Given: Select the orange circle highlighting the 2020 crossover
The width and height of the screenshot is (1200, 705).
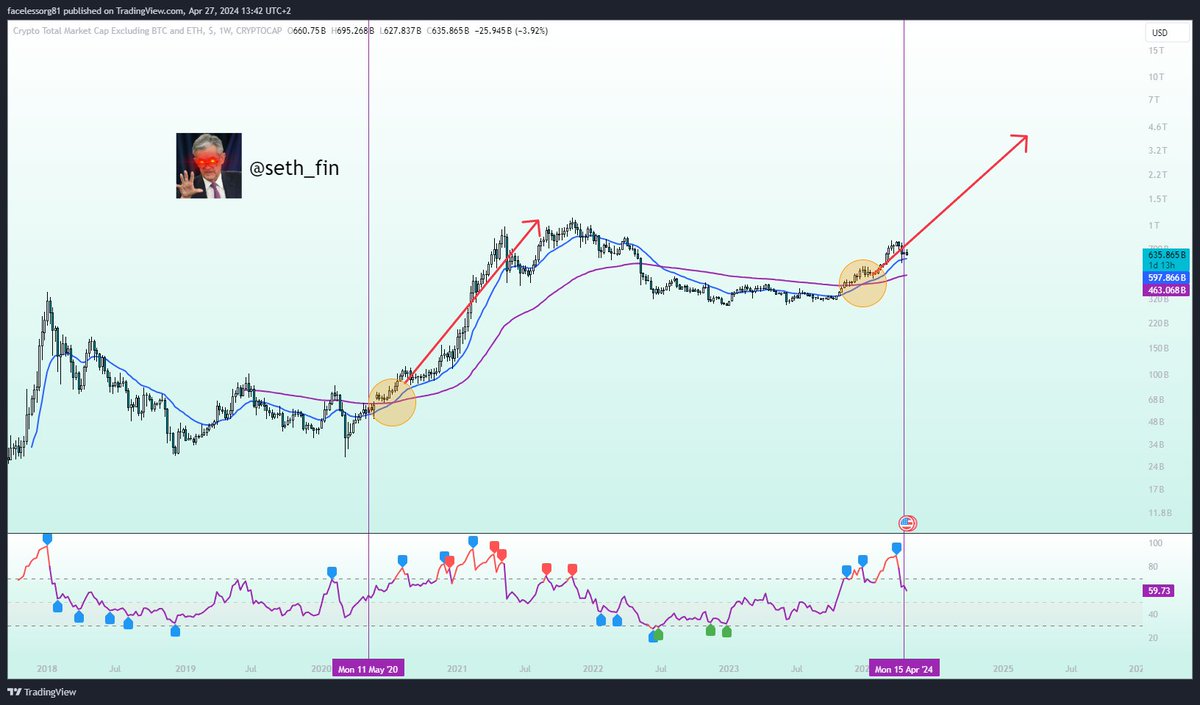Looking at the screenshot, I should click(392, 400).
